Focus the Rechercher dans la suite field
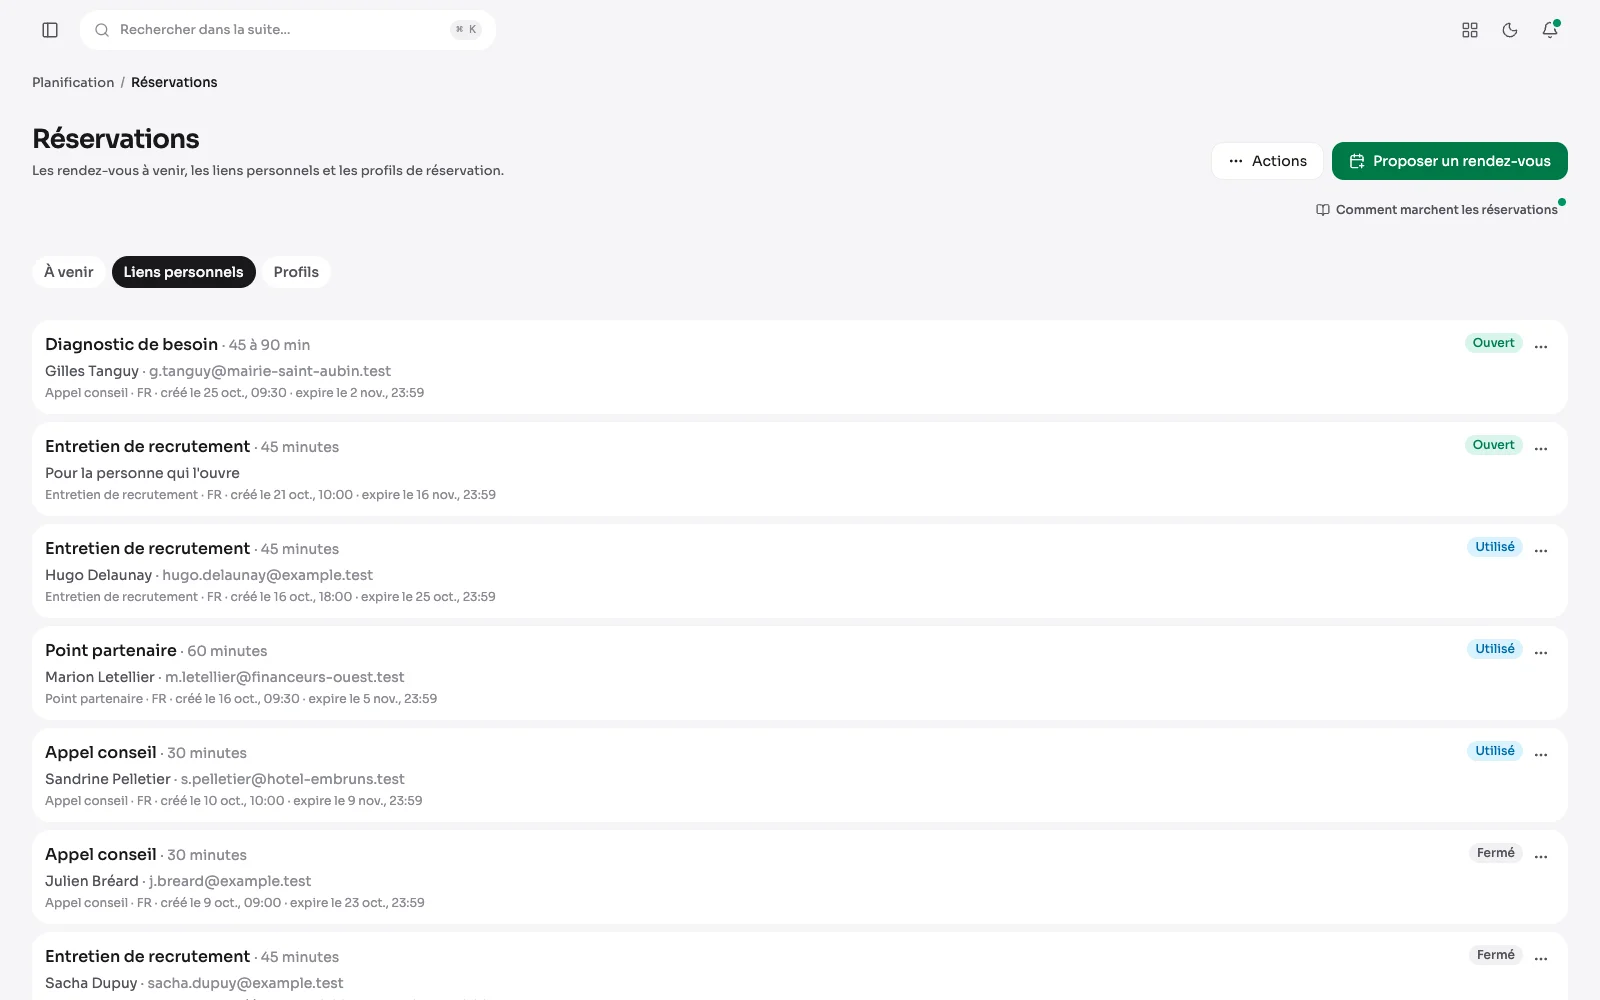The width and height of the screenshot is (1600, 1000). [288, 30]
